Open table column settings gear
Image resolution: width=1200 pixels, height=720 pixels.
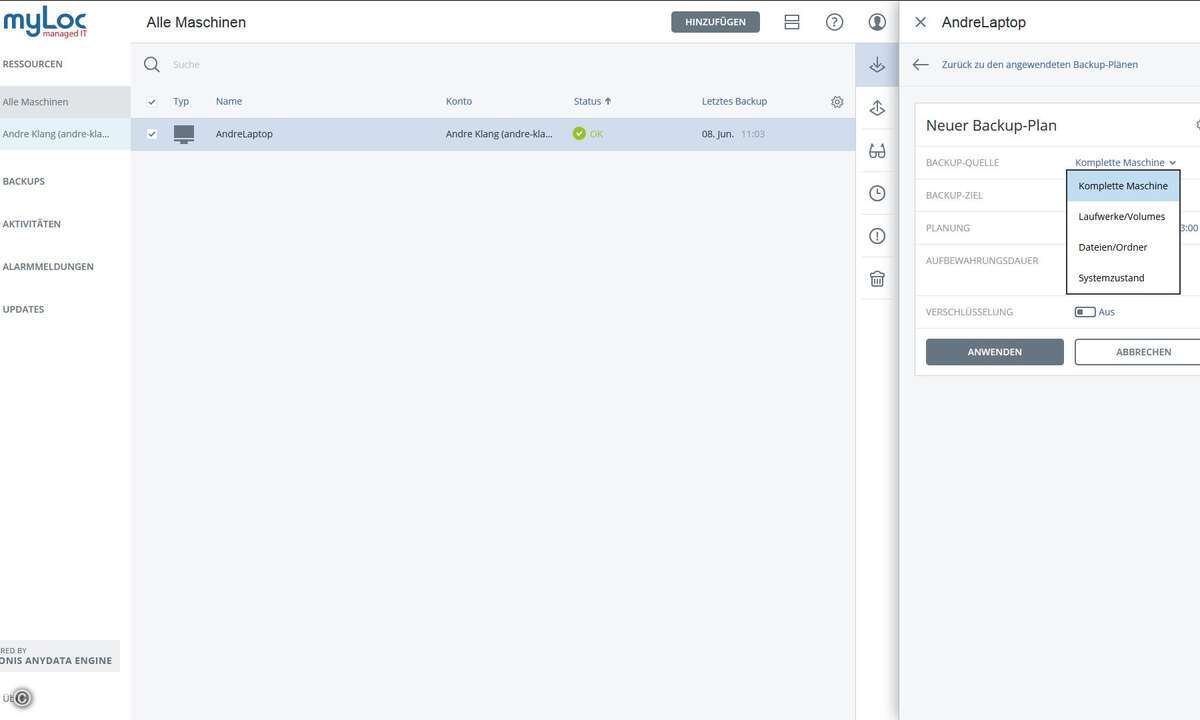pos(837,102)
